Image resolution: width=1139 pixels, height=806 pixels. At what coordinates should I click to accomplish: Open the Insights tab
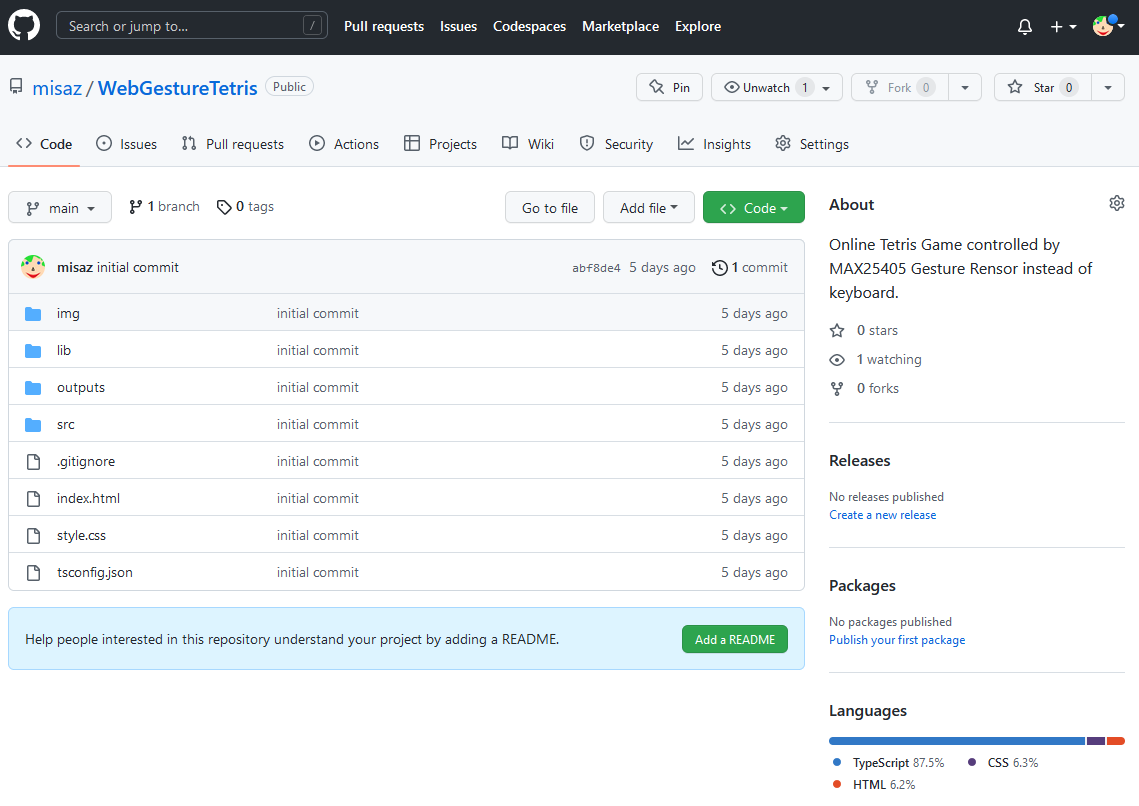pos(714,144)
